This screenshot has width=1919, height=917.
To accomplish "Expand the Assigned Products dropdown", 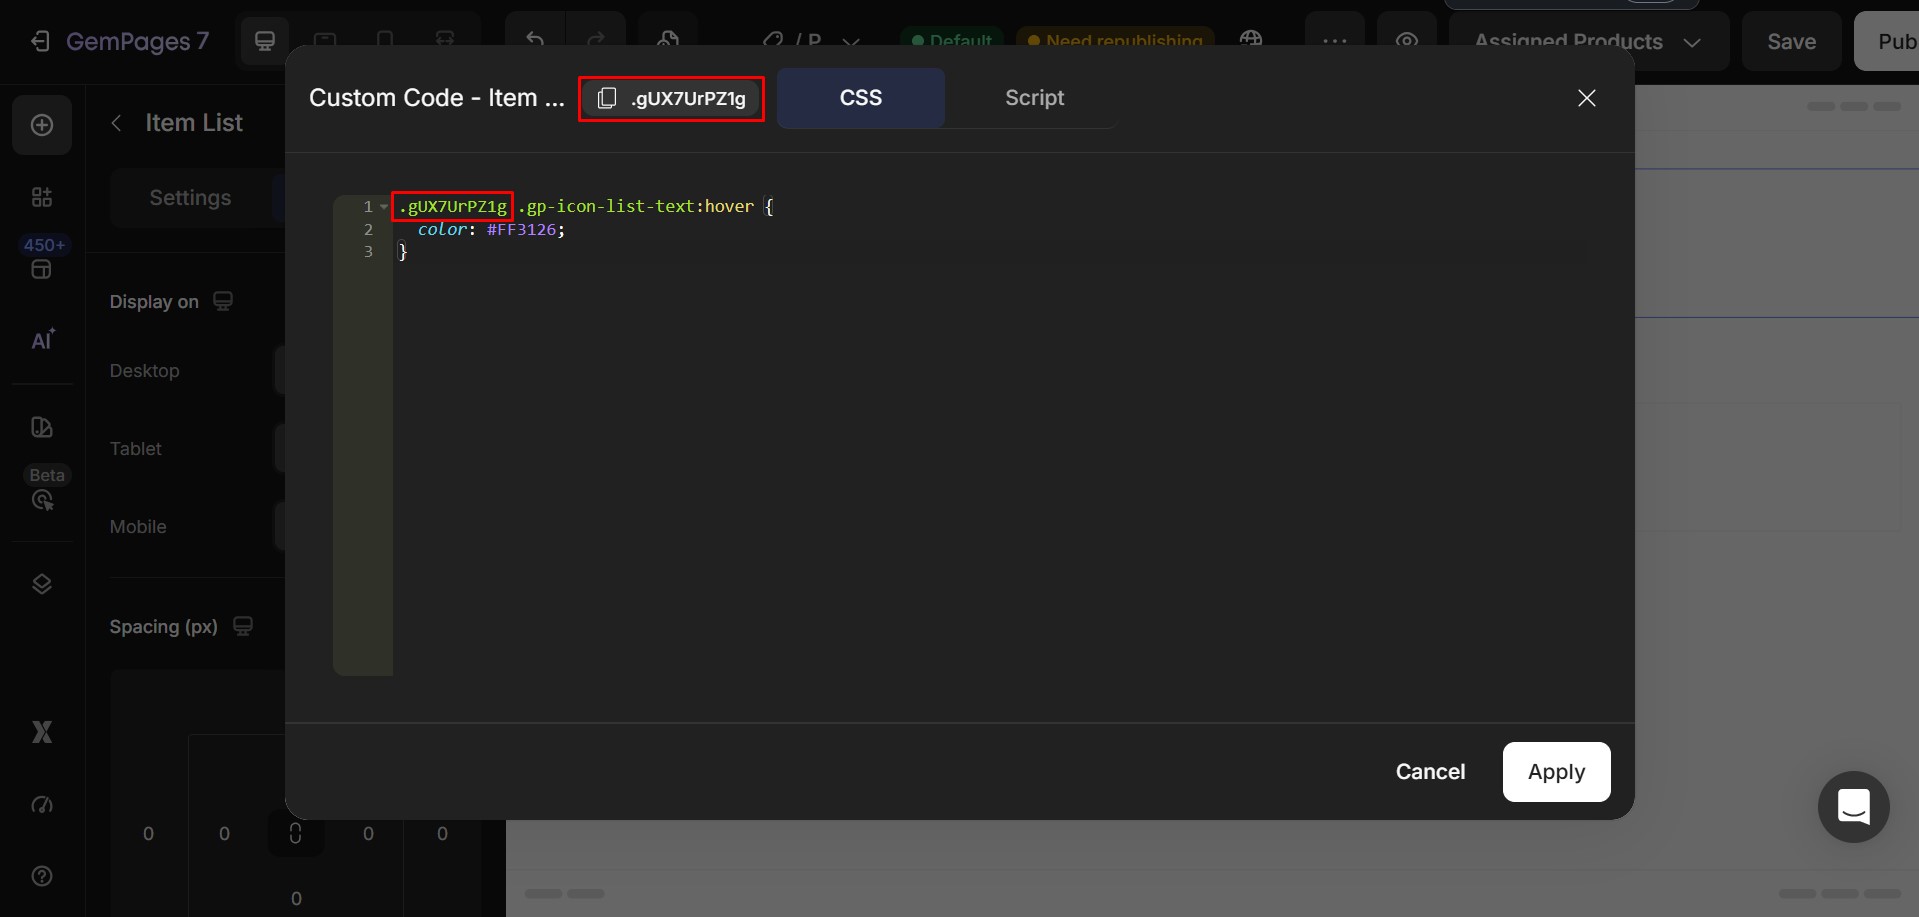I will click(x=1588, y=41).
